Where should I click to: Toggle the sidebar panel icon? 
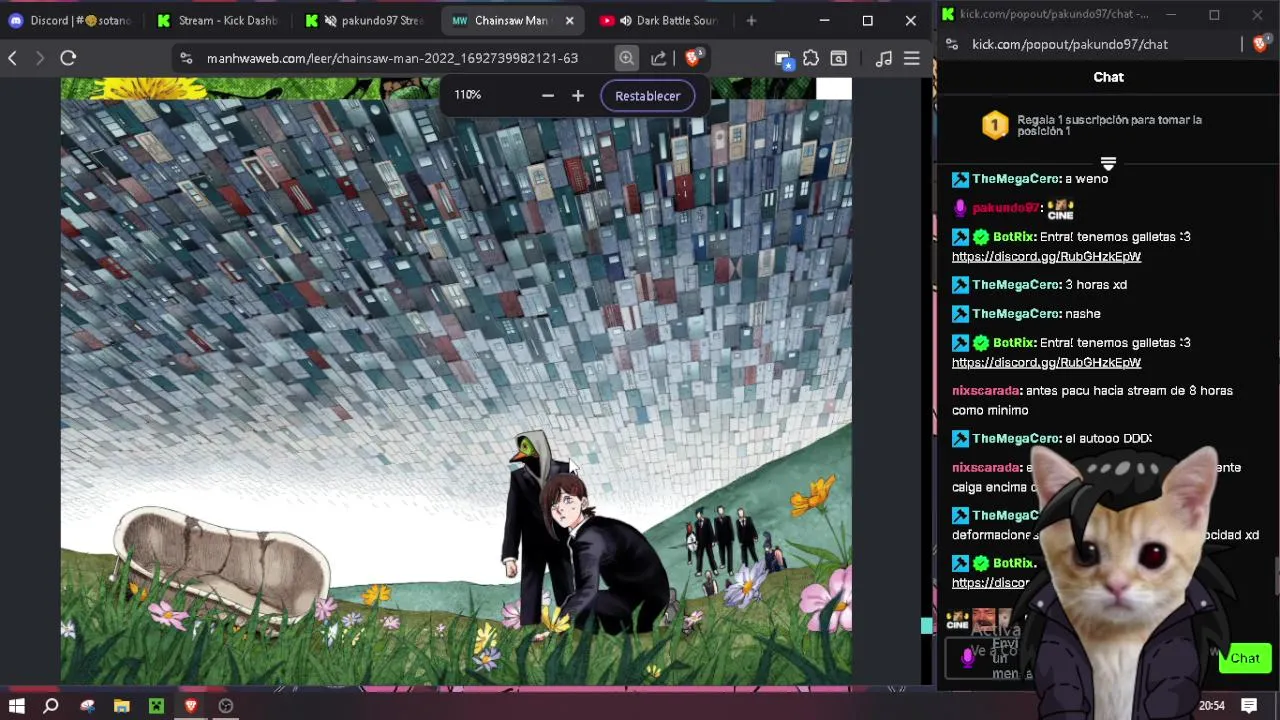tap(839, 58)
